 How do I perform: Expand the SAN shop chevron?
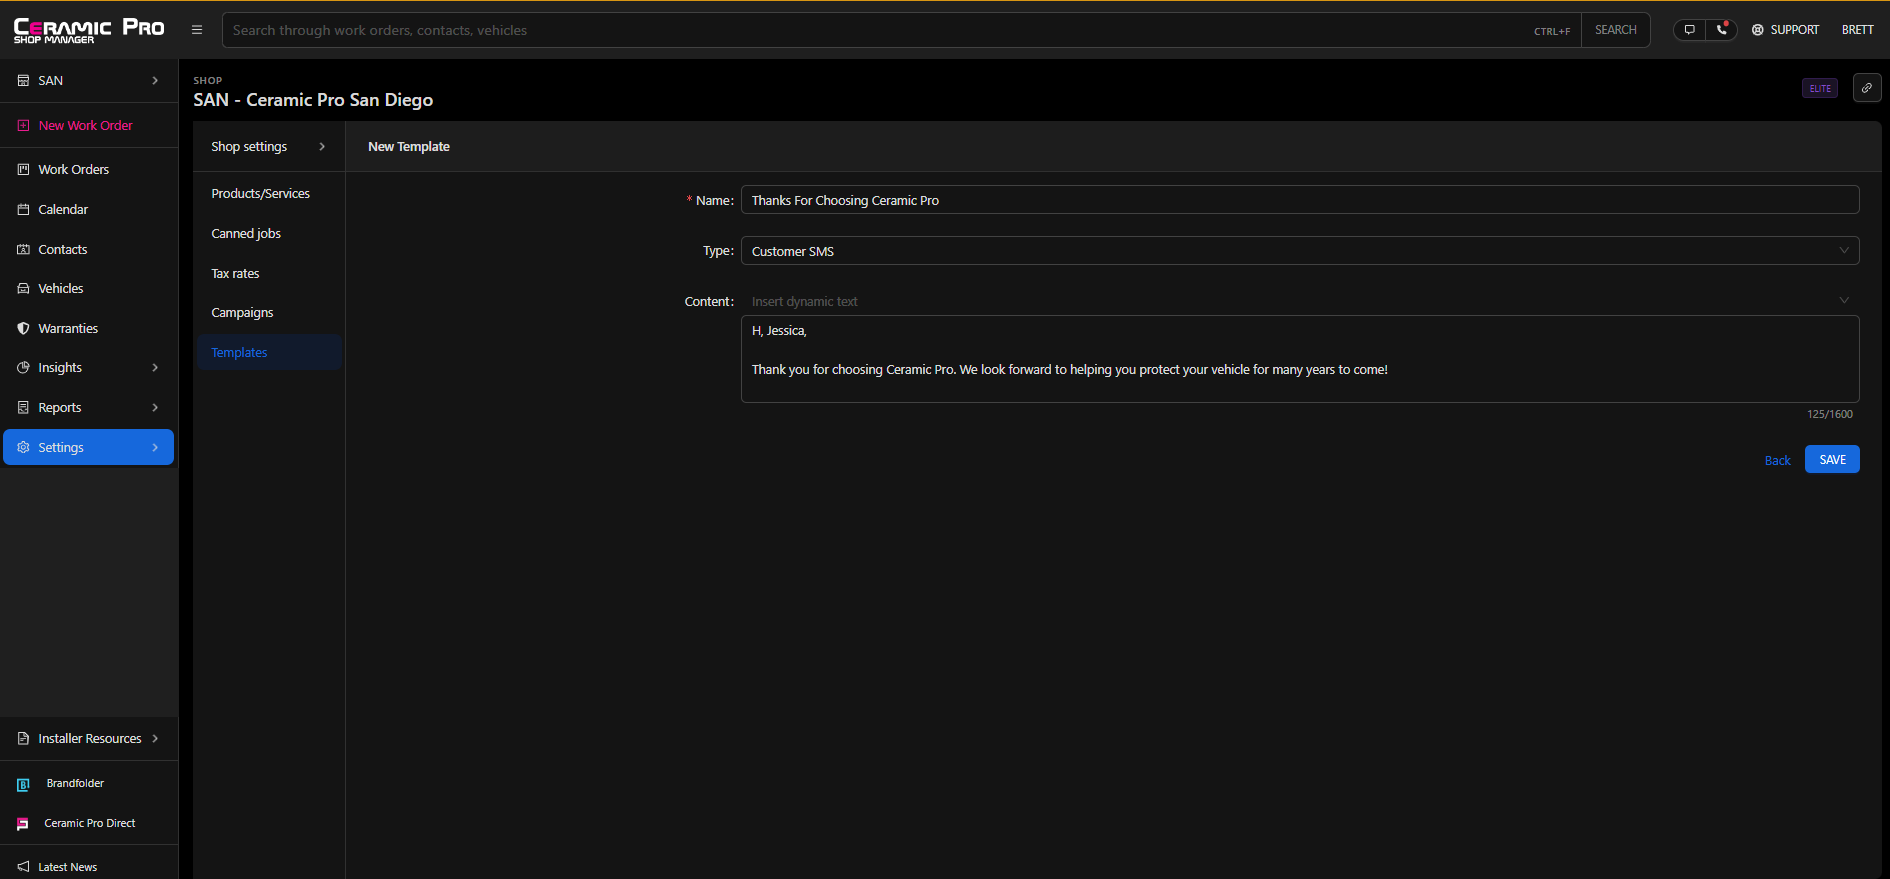[155, 81]
